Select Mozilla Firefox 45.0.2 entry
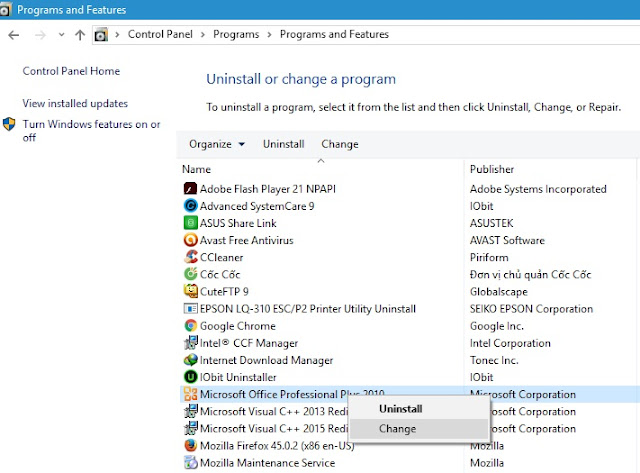 277,446
